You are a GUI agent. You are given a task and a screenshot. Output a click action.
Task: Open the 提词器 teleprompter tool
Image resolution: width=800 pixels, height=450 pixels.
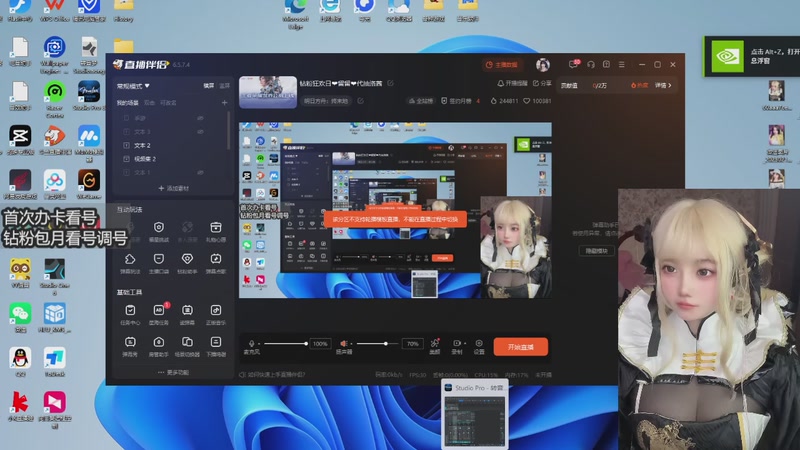pos(187,314)
